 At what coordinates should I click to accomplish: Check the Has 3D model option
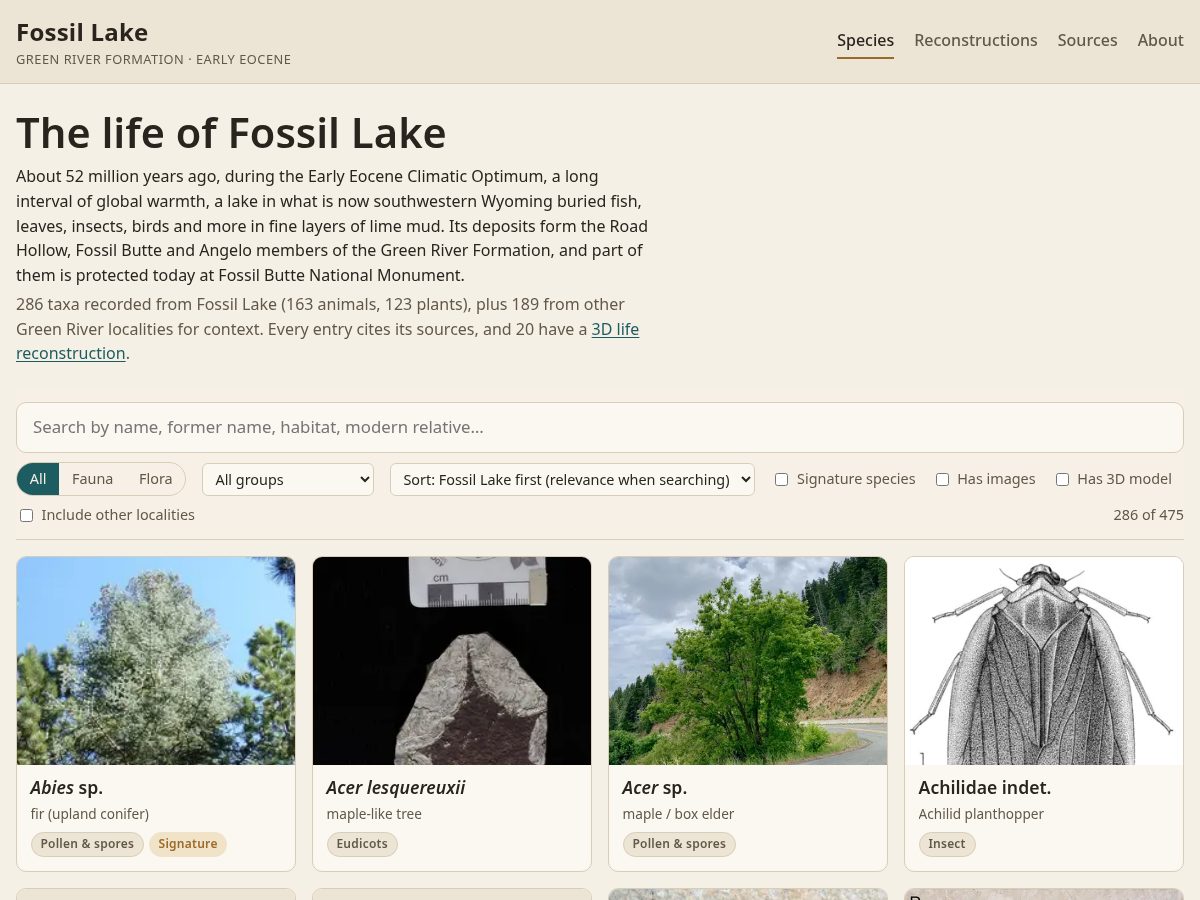[1062, 479]
